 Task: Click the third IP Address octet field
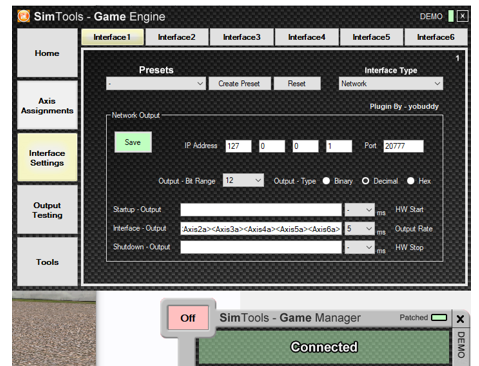tap(305, 146)
